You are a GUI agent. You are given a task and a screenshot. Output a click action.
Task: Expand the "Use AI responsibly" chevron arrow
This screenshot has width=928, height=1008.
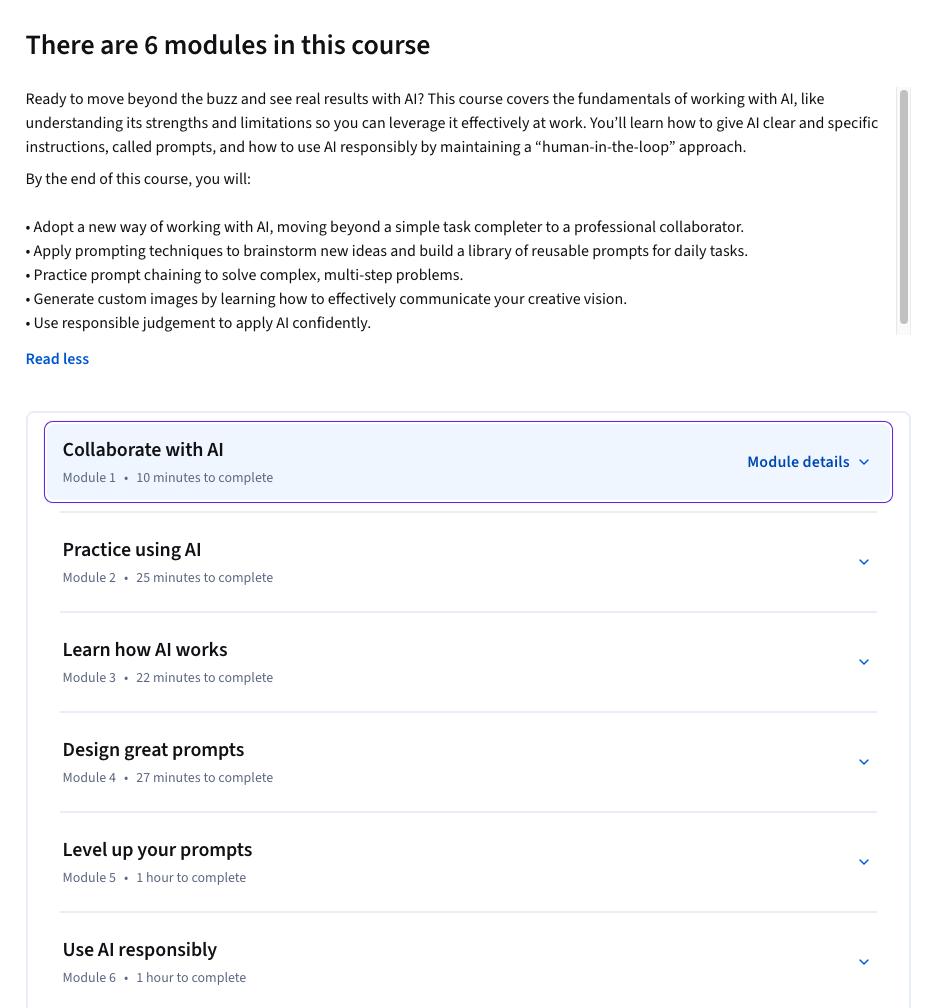click(864, 962)
